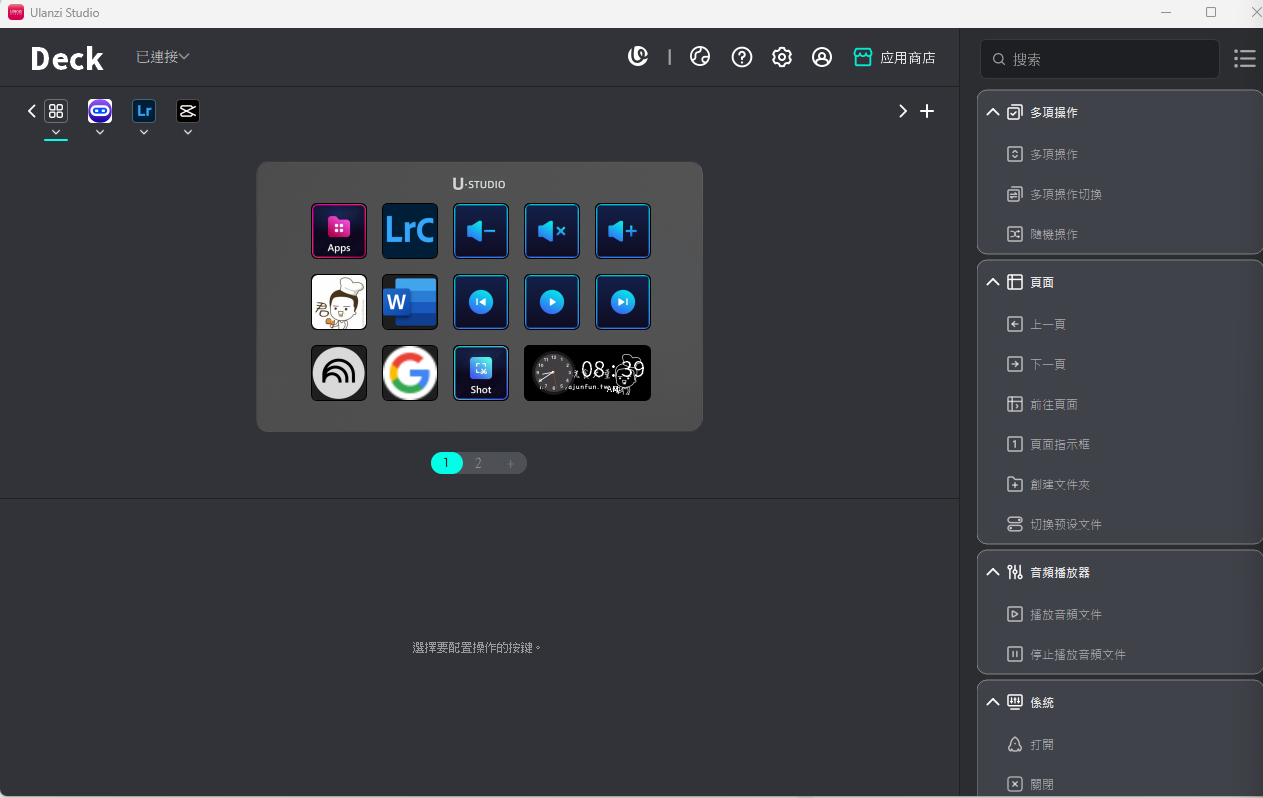Collapse the 系統 group

point(993,703)
